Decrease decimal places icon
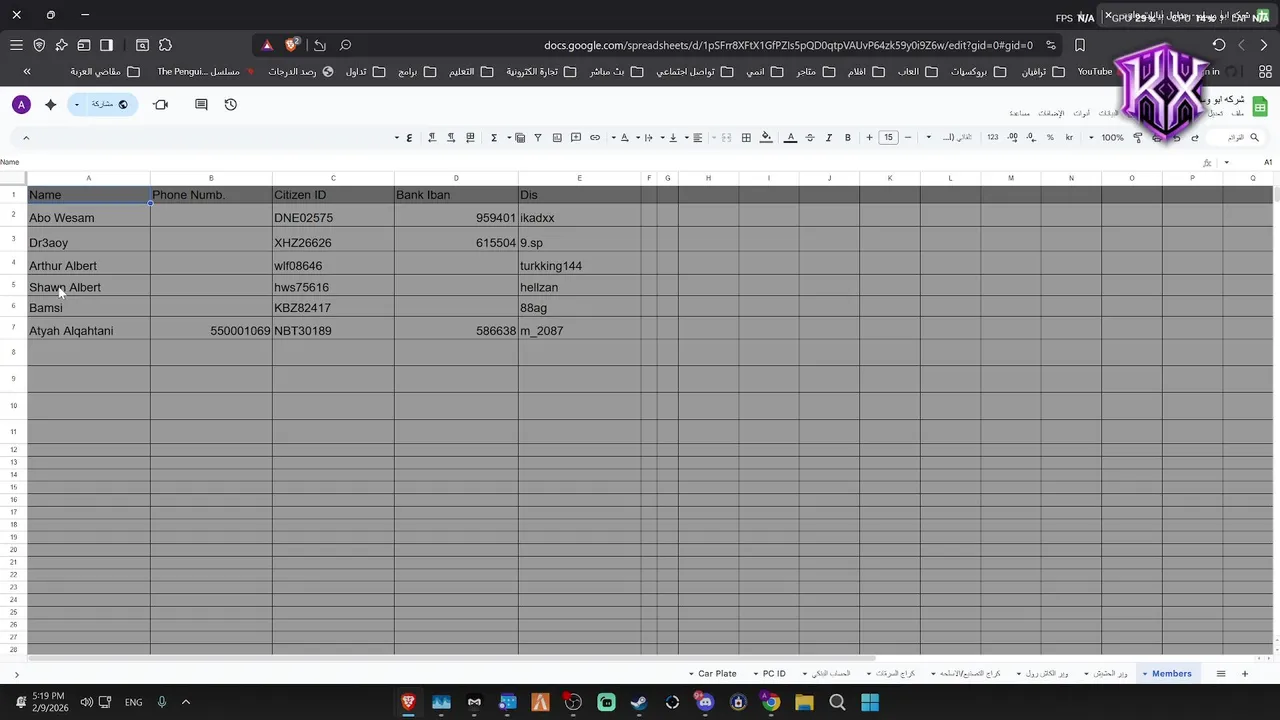The width and height of the screenshot is (1280, 720). (x=1031, y=137)
